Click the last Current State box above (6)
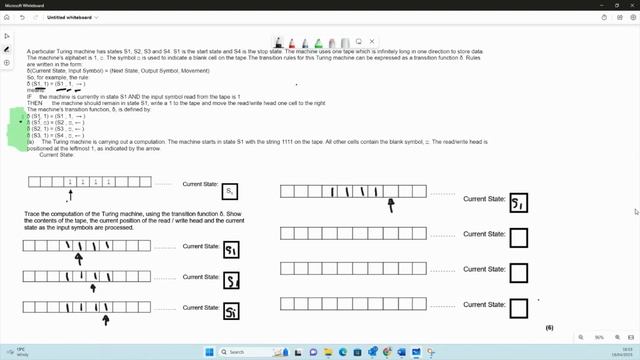This screenshot has height=360, width=640. point(519,309)
